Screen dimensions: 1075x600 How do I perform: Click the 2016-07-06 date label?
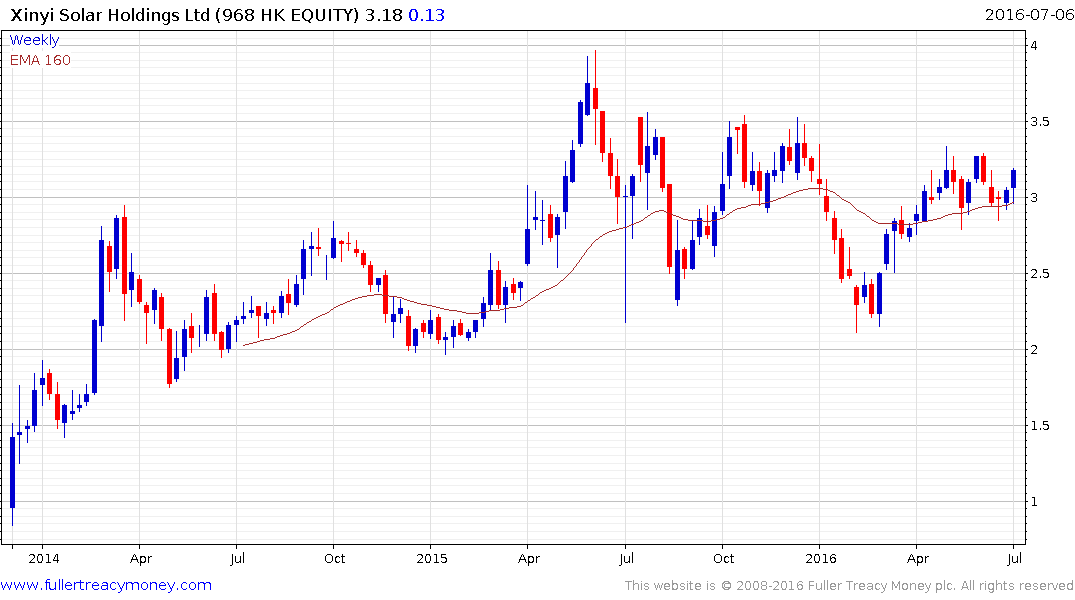click(1029, 14)
